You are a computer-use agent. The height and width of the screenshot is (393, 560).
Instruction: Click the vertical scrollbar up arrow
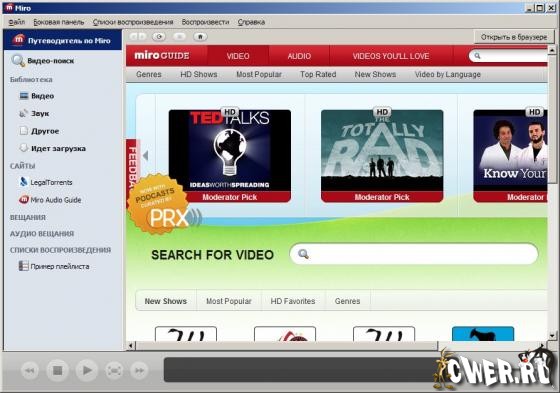(551, 50)
